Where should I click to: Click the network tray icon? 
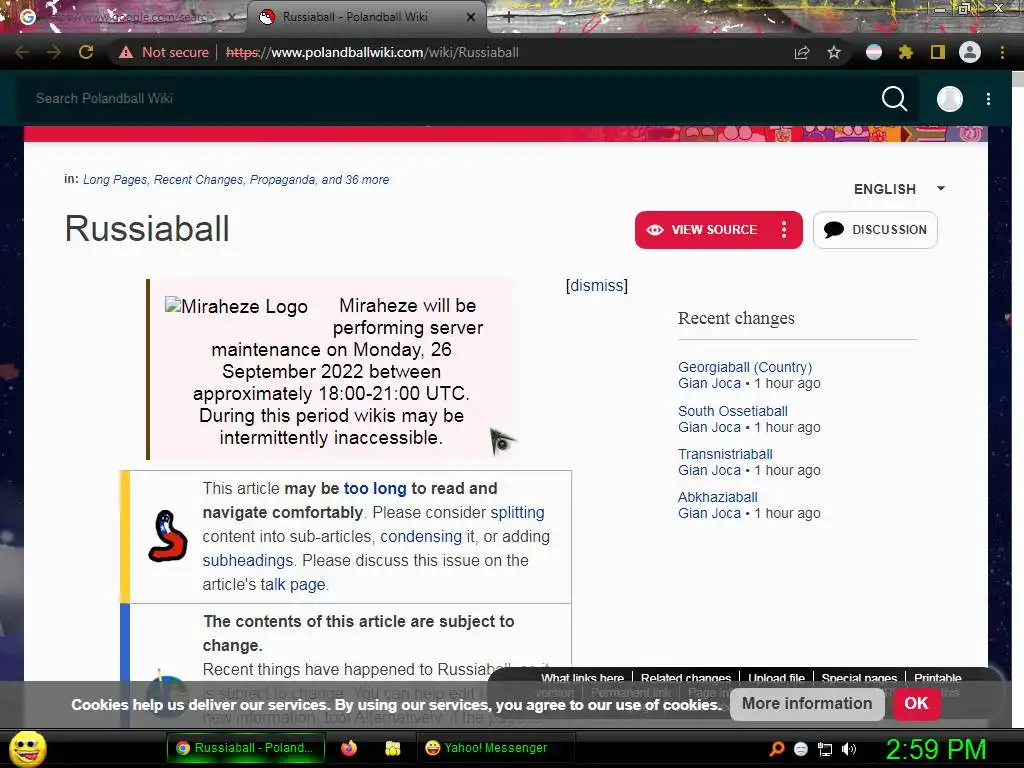tap(825, 749)
